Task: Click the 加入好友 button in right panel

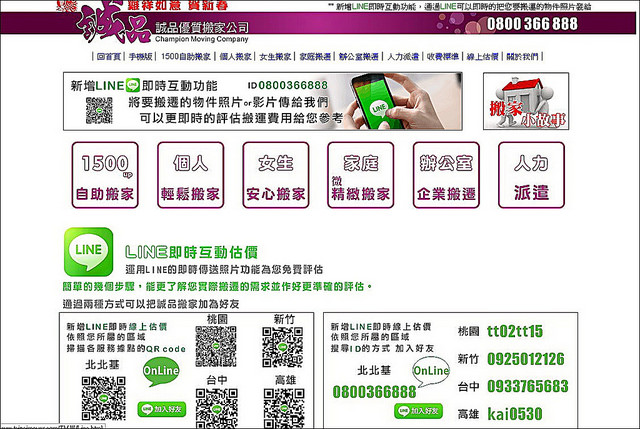Action: (x=420, y=410)
